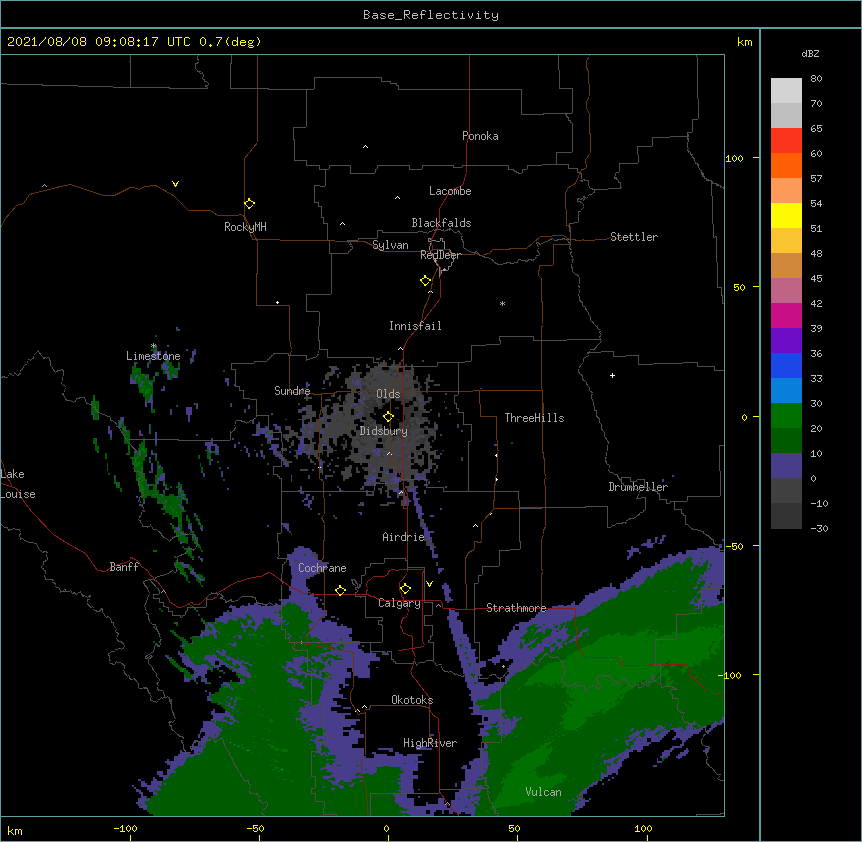
Task: Click the Didsbury town label
Action: click(x=384, y=431)
